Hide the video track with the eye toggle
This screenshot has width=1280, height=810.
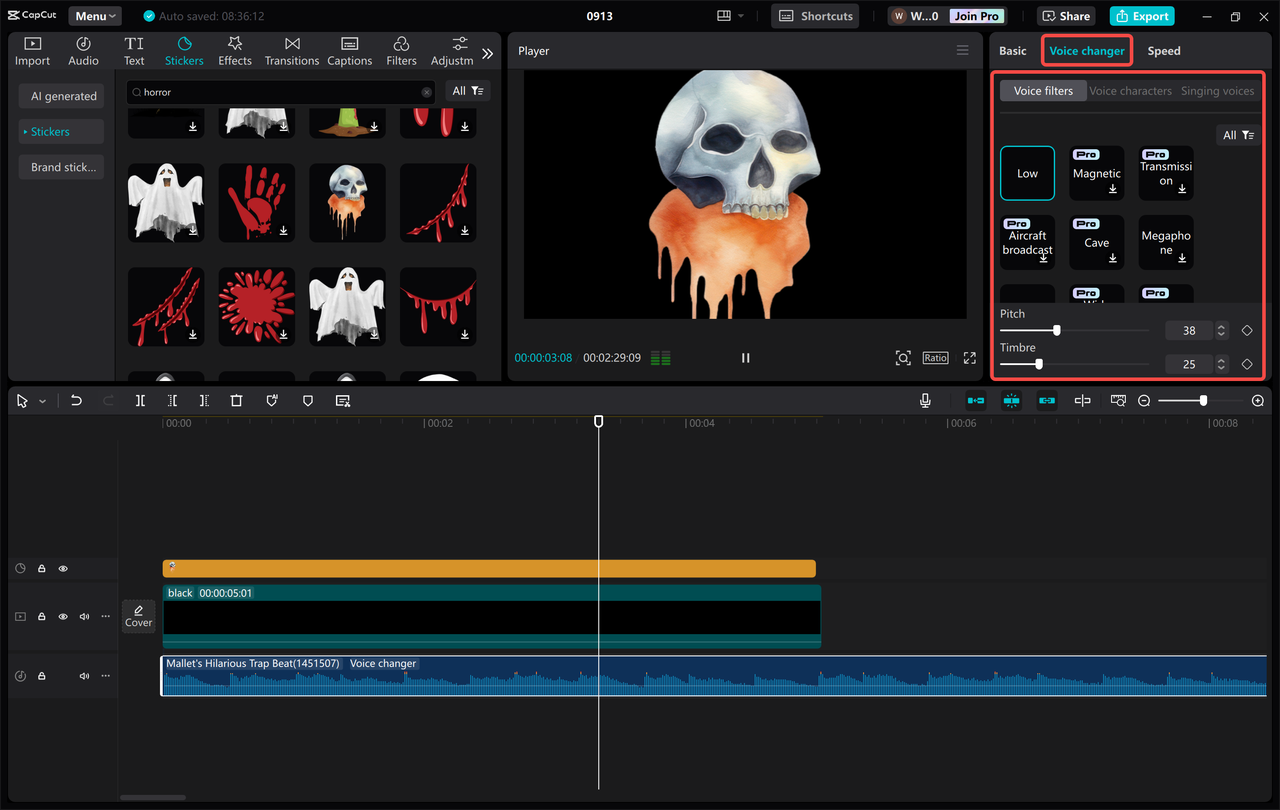(63, 616)
